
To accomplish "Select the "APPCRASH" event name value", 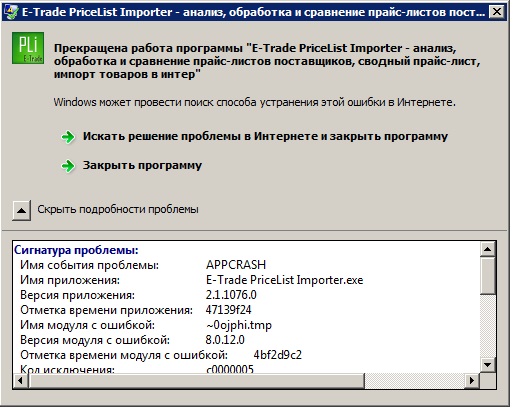I will click(x=236, y=265).
